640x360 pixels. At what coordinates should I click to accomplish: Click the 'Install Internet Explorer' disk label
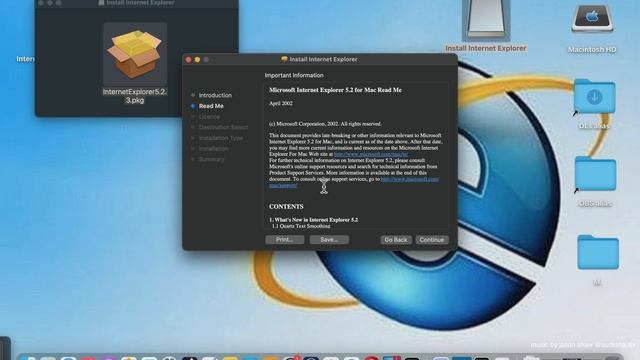(486, 48)
